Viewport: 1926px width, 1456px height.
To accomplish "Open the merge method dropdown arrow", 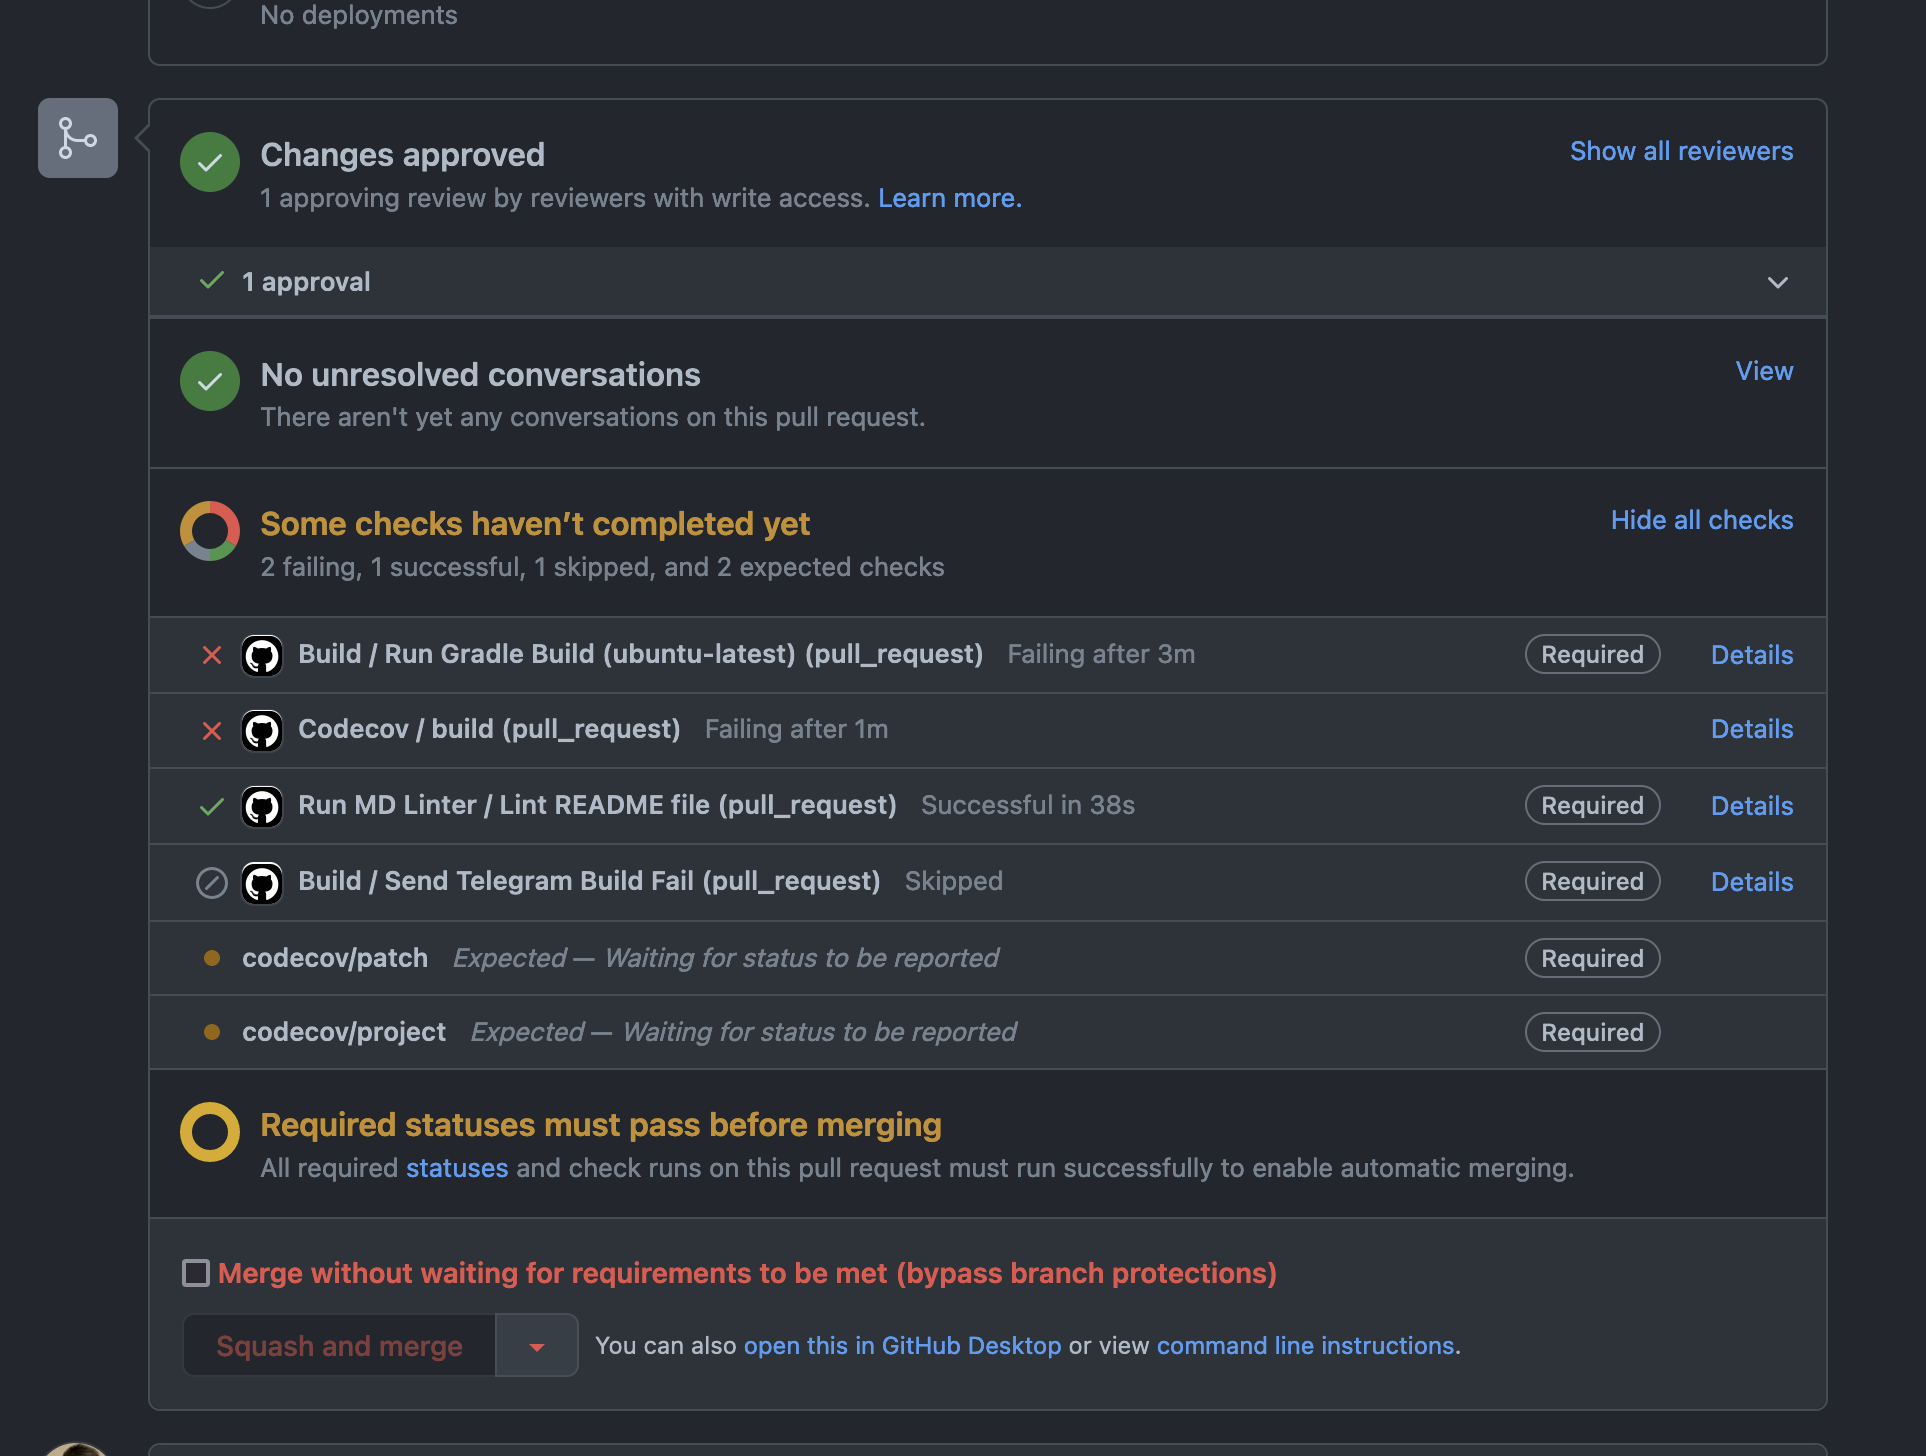I will click(537, 1346).
